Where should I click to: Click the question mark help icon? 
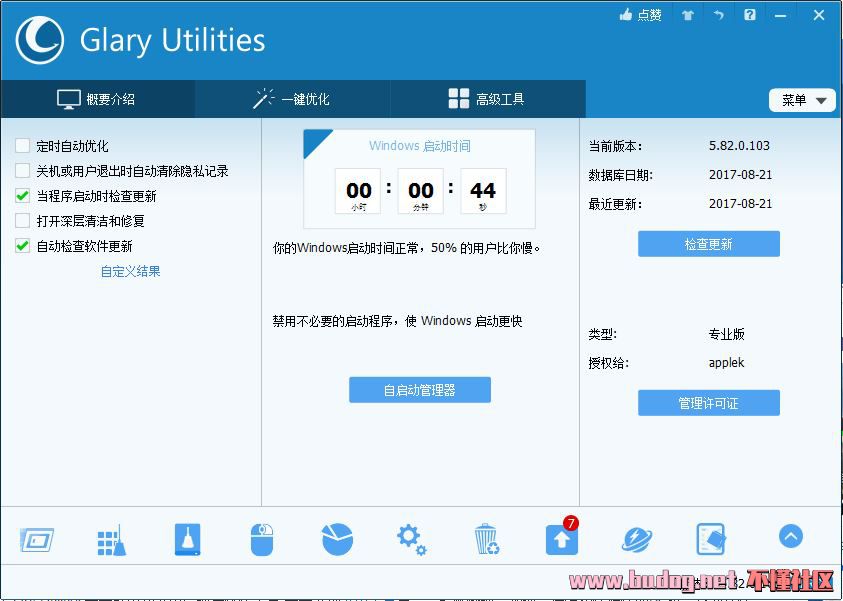tap(749, 15)
